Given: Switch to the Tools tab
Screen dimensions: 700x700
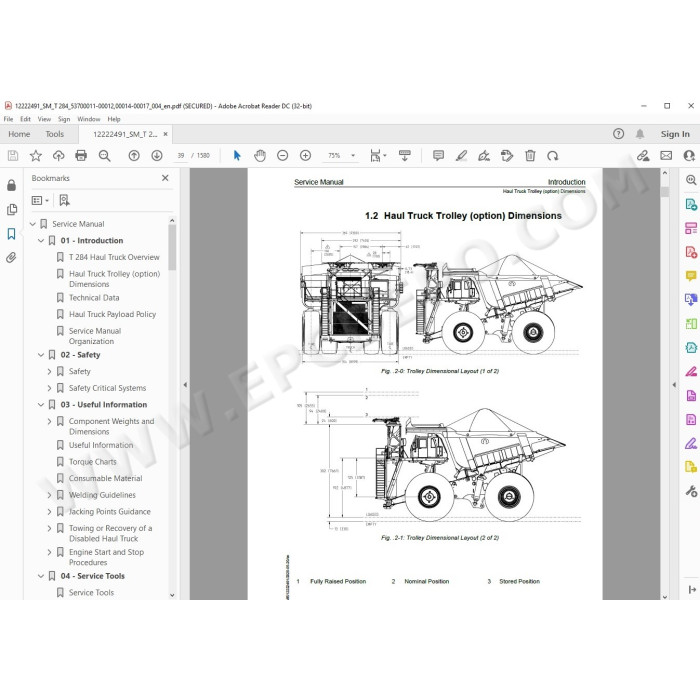Looking at the screenshot, I should pyautogui.click(x=54, y=134).
